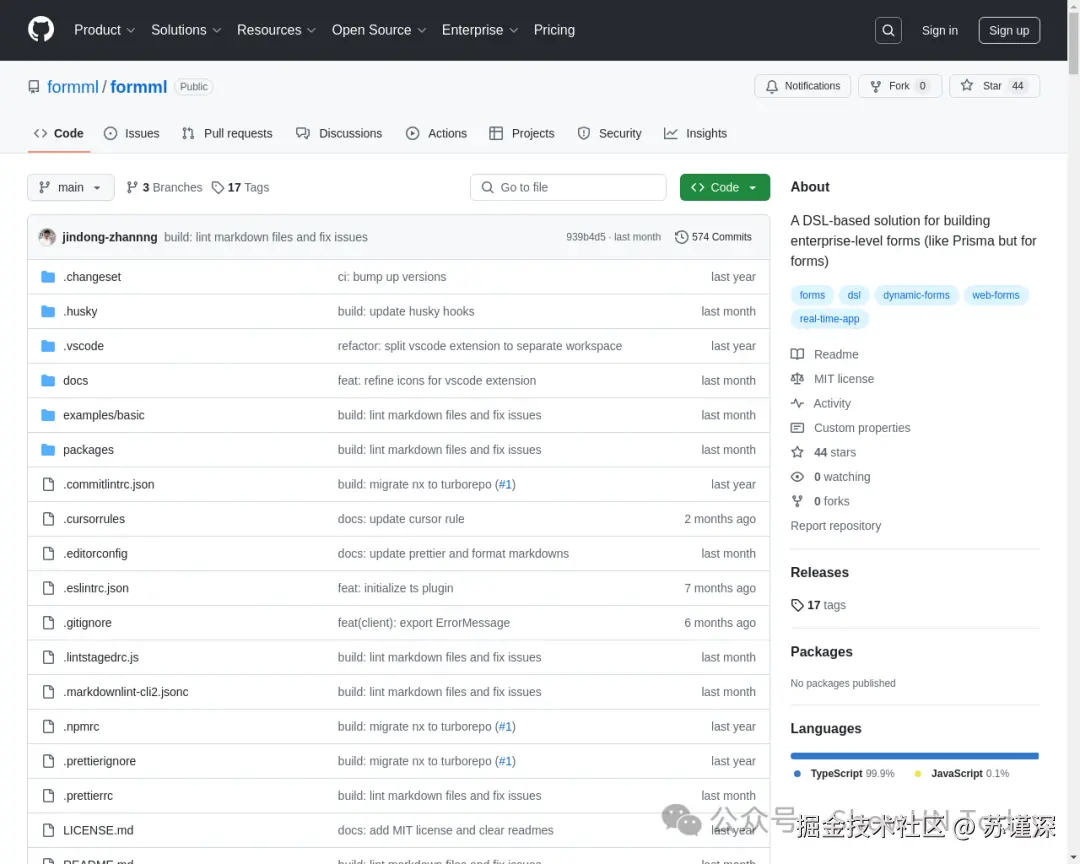The width and height of the screenshot is (1080, 864).
Task: Open the formml owner link
Action: [x=72, y=87]
